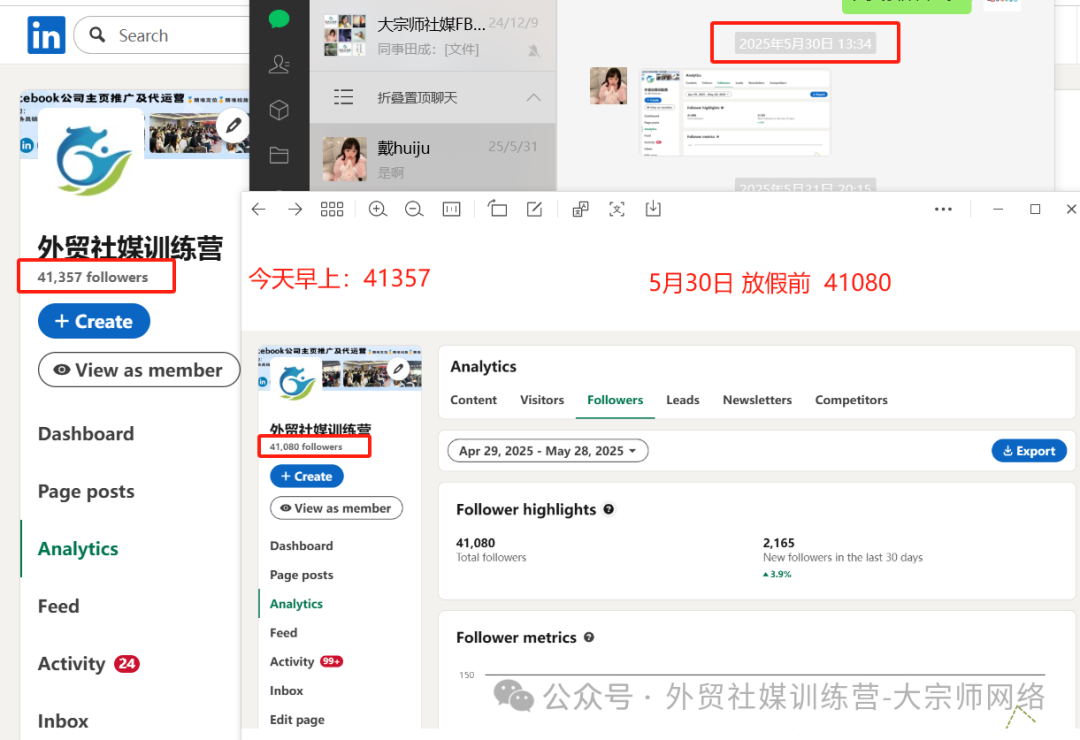
Task: Switch to the Competitors tab
Action: [851, 400]
